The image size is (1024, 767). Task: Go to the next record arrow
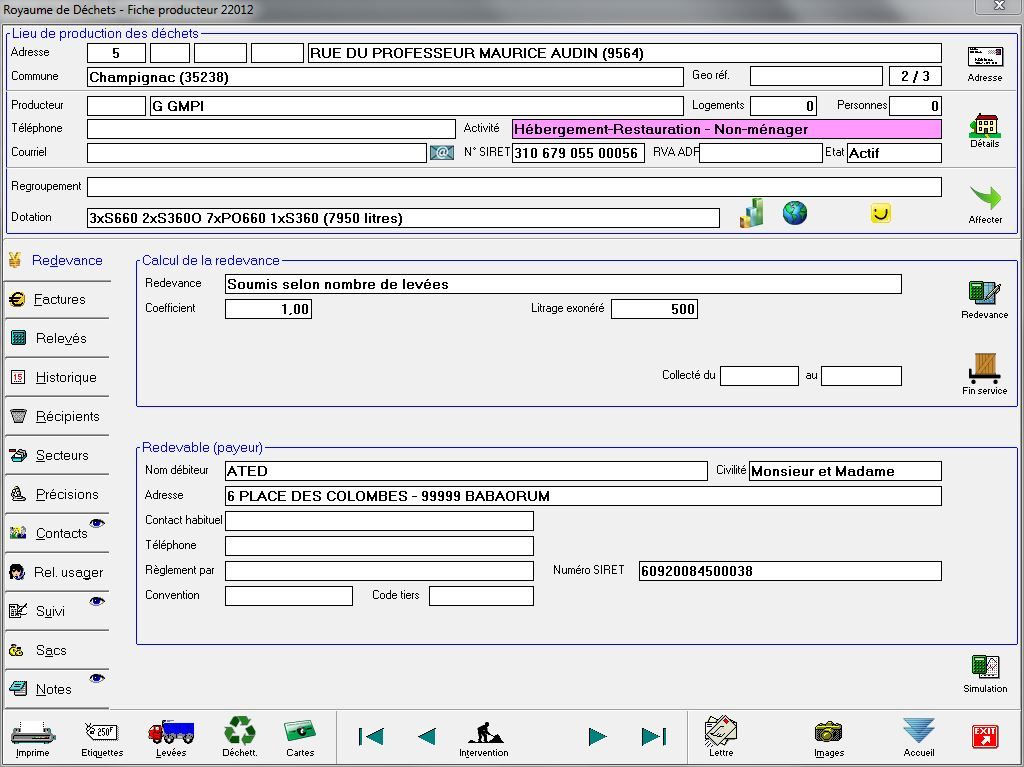(598, 737)
